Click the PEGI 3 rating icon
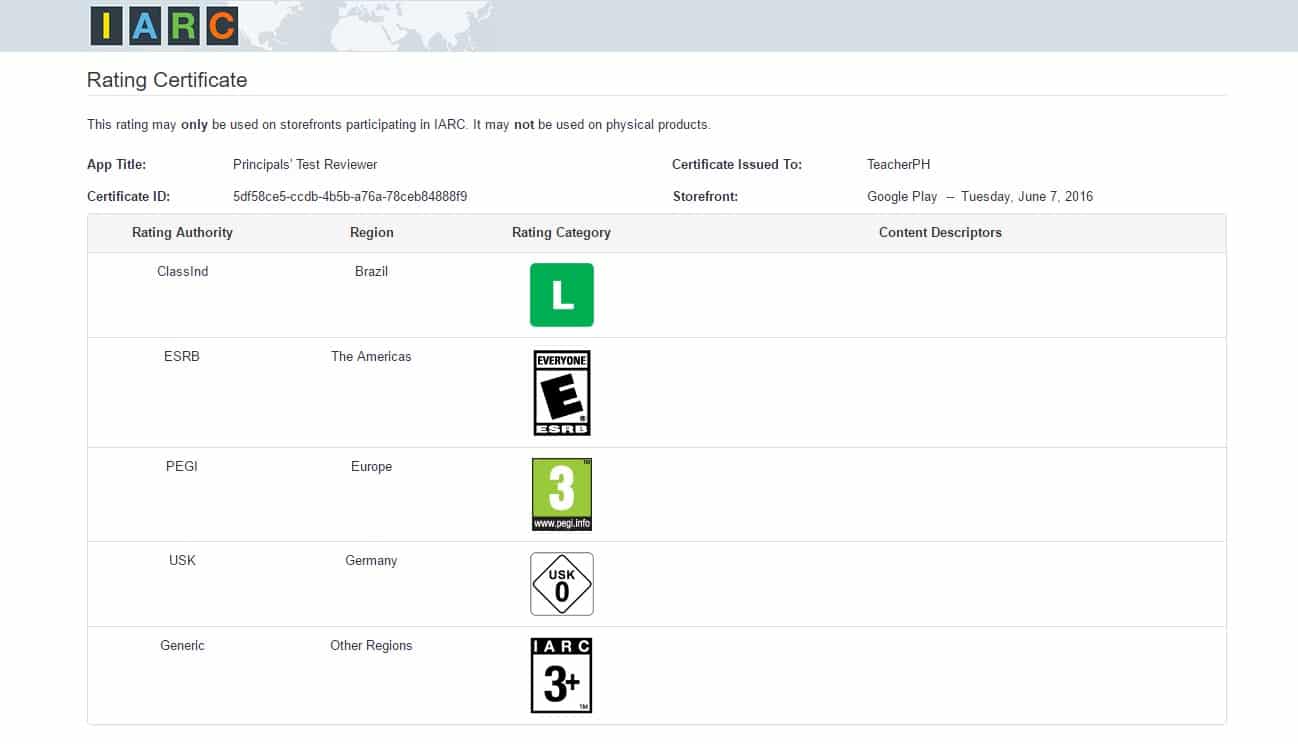Image resolution: width=1298 pixels, height=744 pixels. click(x=562, y=494)
